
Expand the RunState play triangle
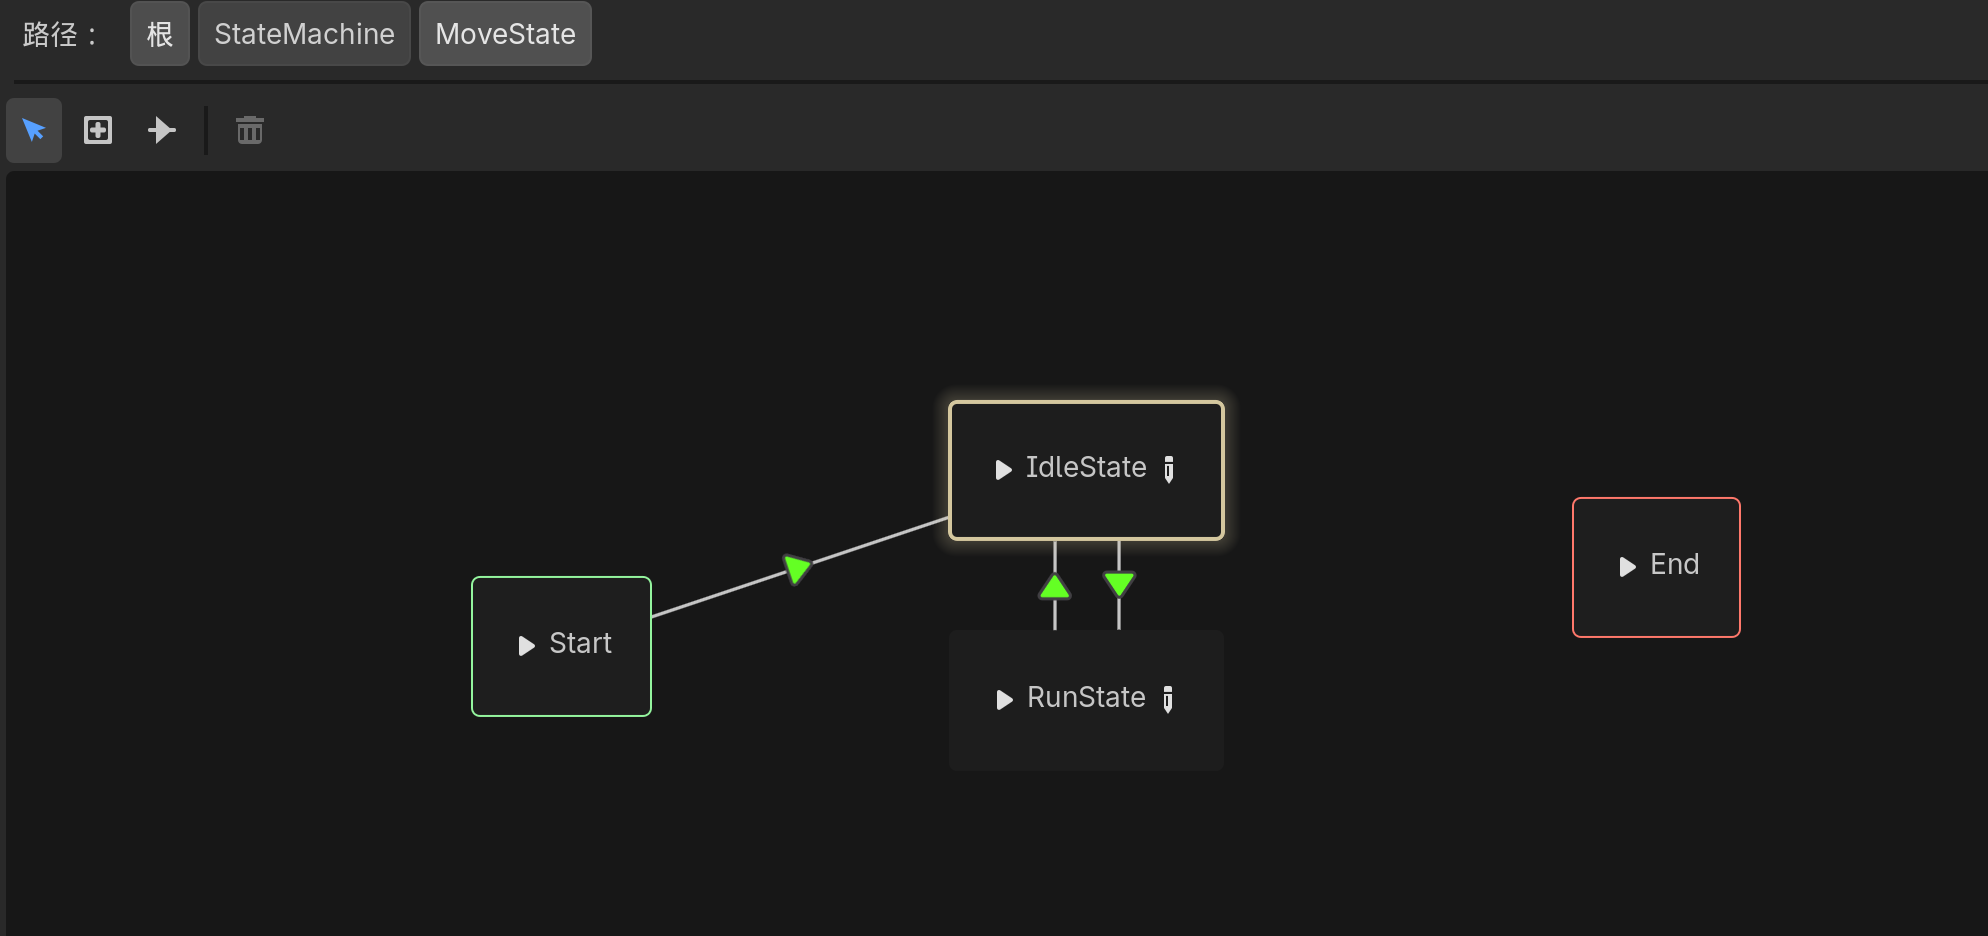1004,700
